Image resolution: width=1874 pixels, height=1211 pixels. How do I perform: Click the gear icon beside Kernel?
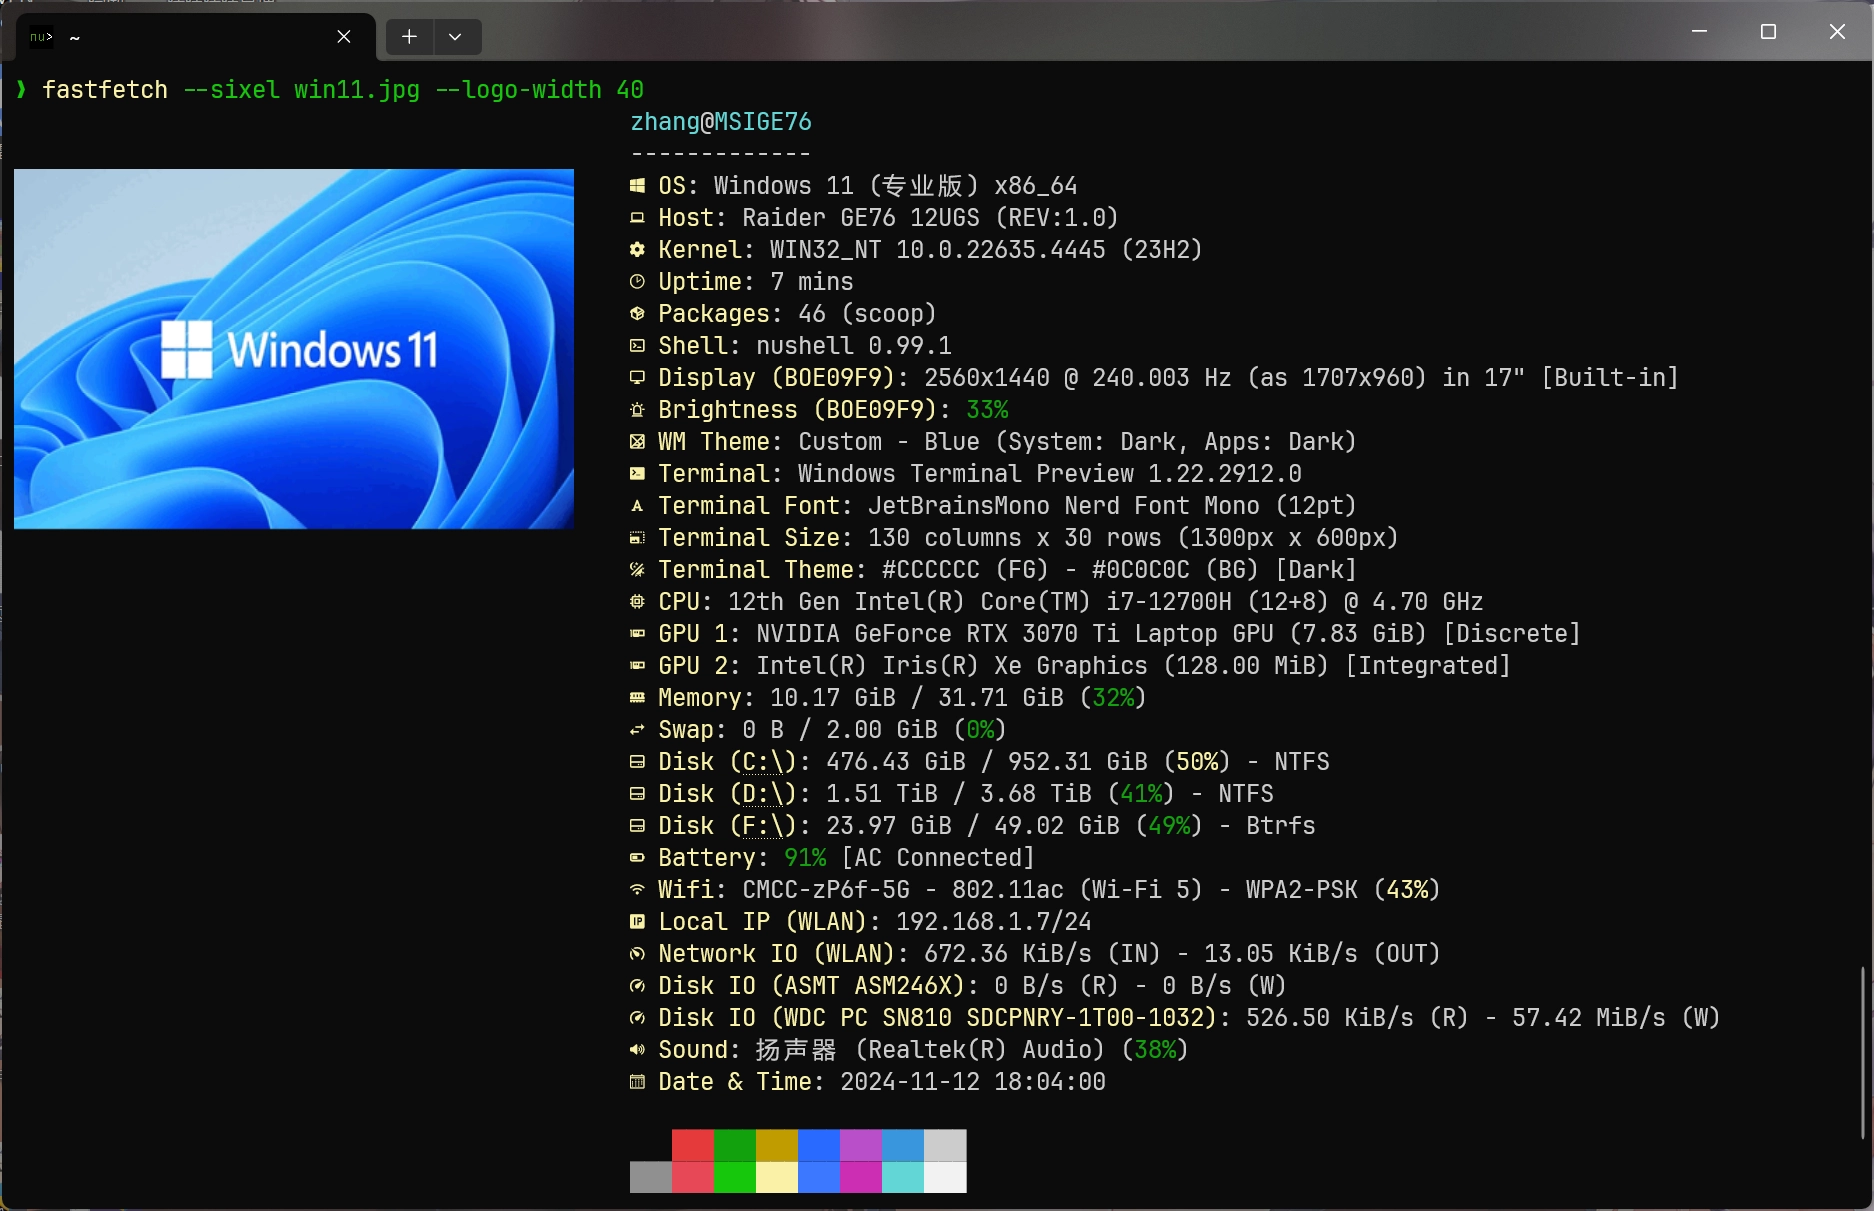pyautogui.click(x=637, y=250)
